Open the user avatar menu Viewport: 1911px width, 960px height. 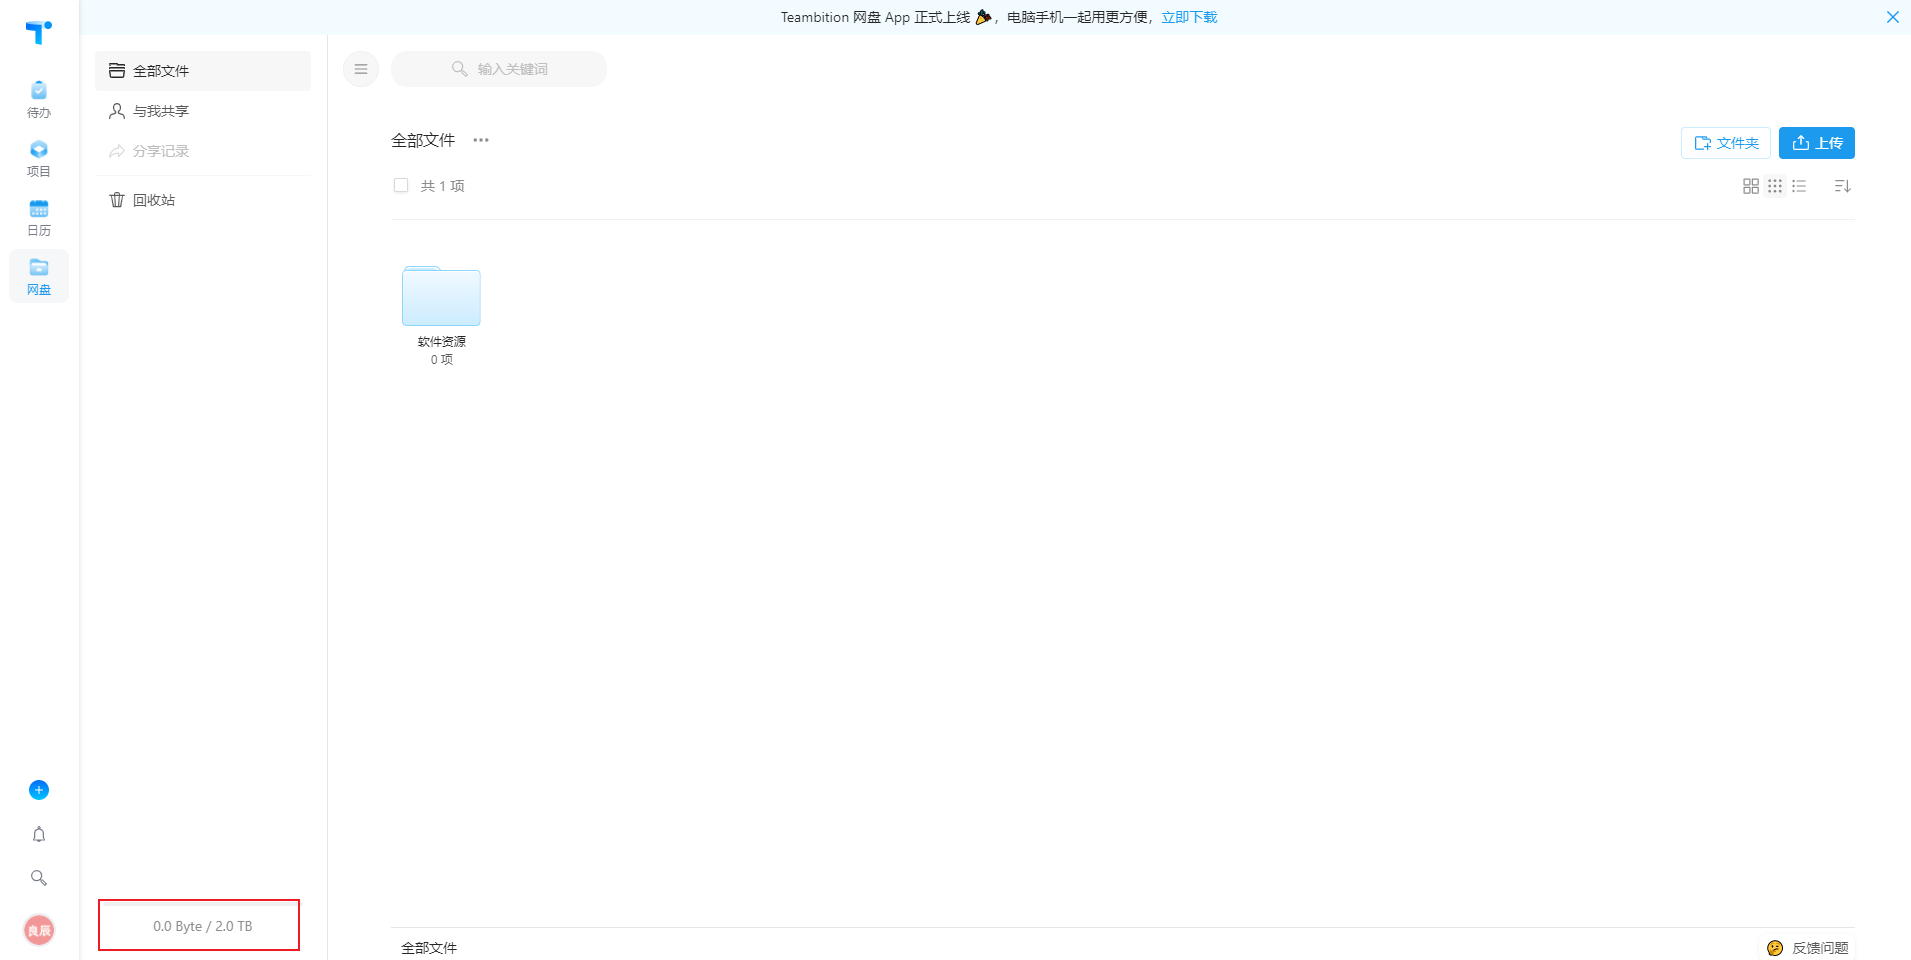point(39,930)
